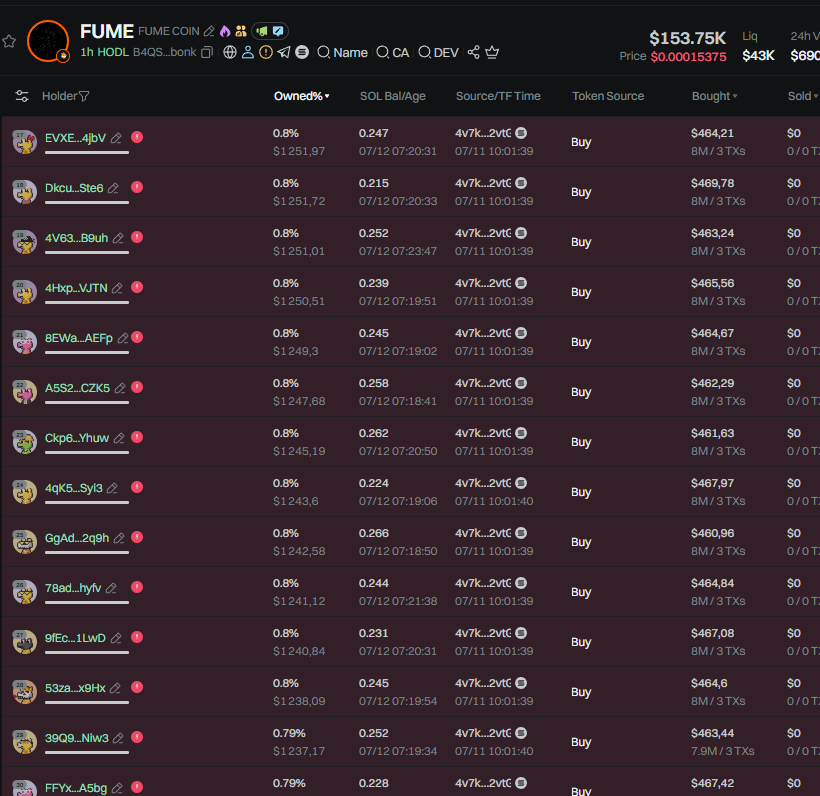The image size is (820, 796).
Task: Open holder A5S2...CZK5
Action: (x=77, y=388)
